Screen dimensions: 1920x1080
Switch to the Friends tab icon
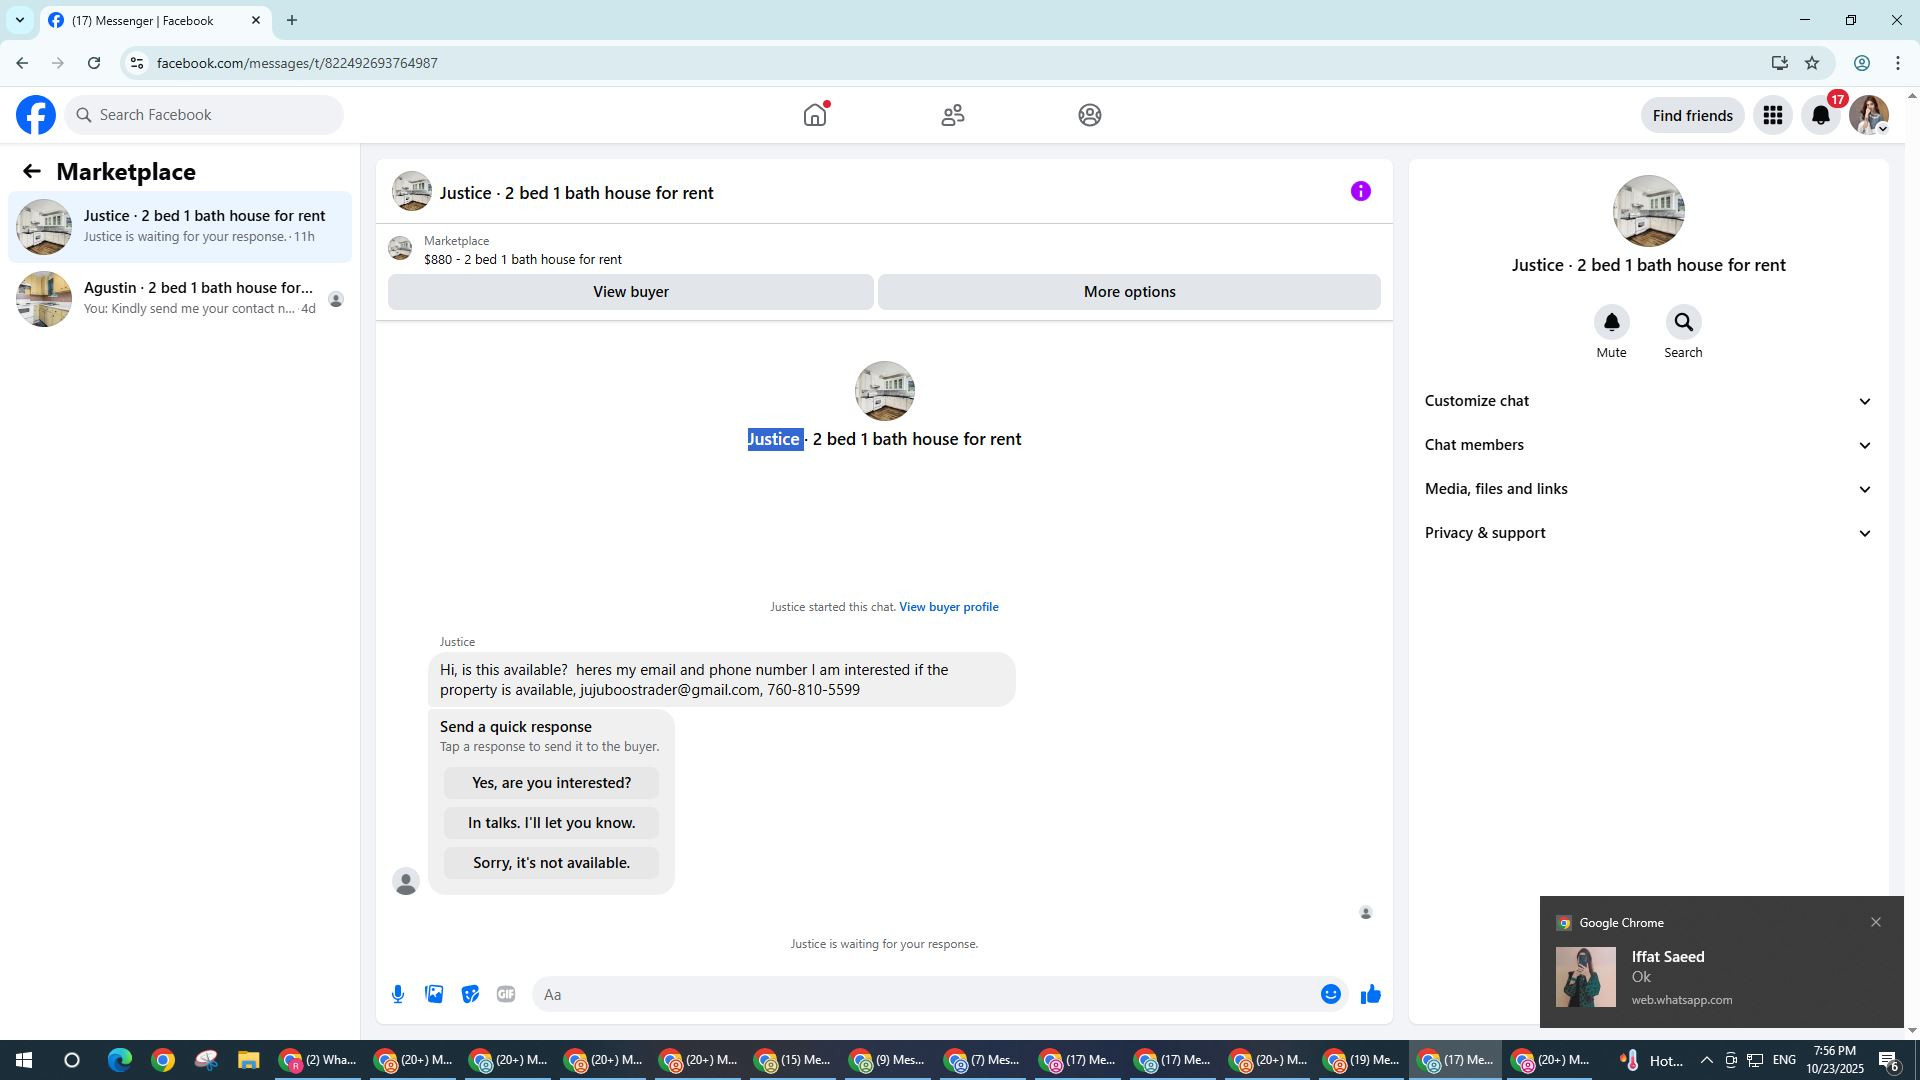952,115
